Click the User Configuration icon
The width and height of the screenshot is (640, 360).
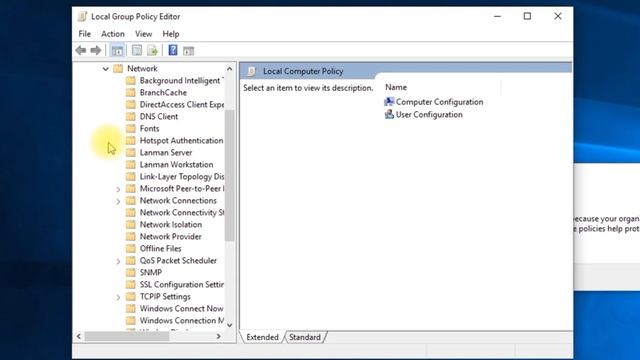click(389, 114)
